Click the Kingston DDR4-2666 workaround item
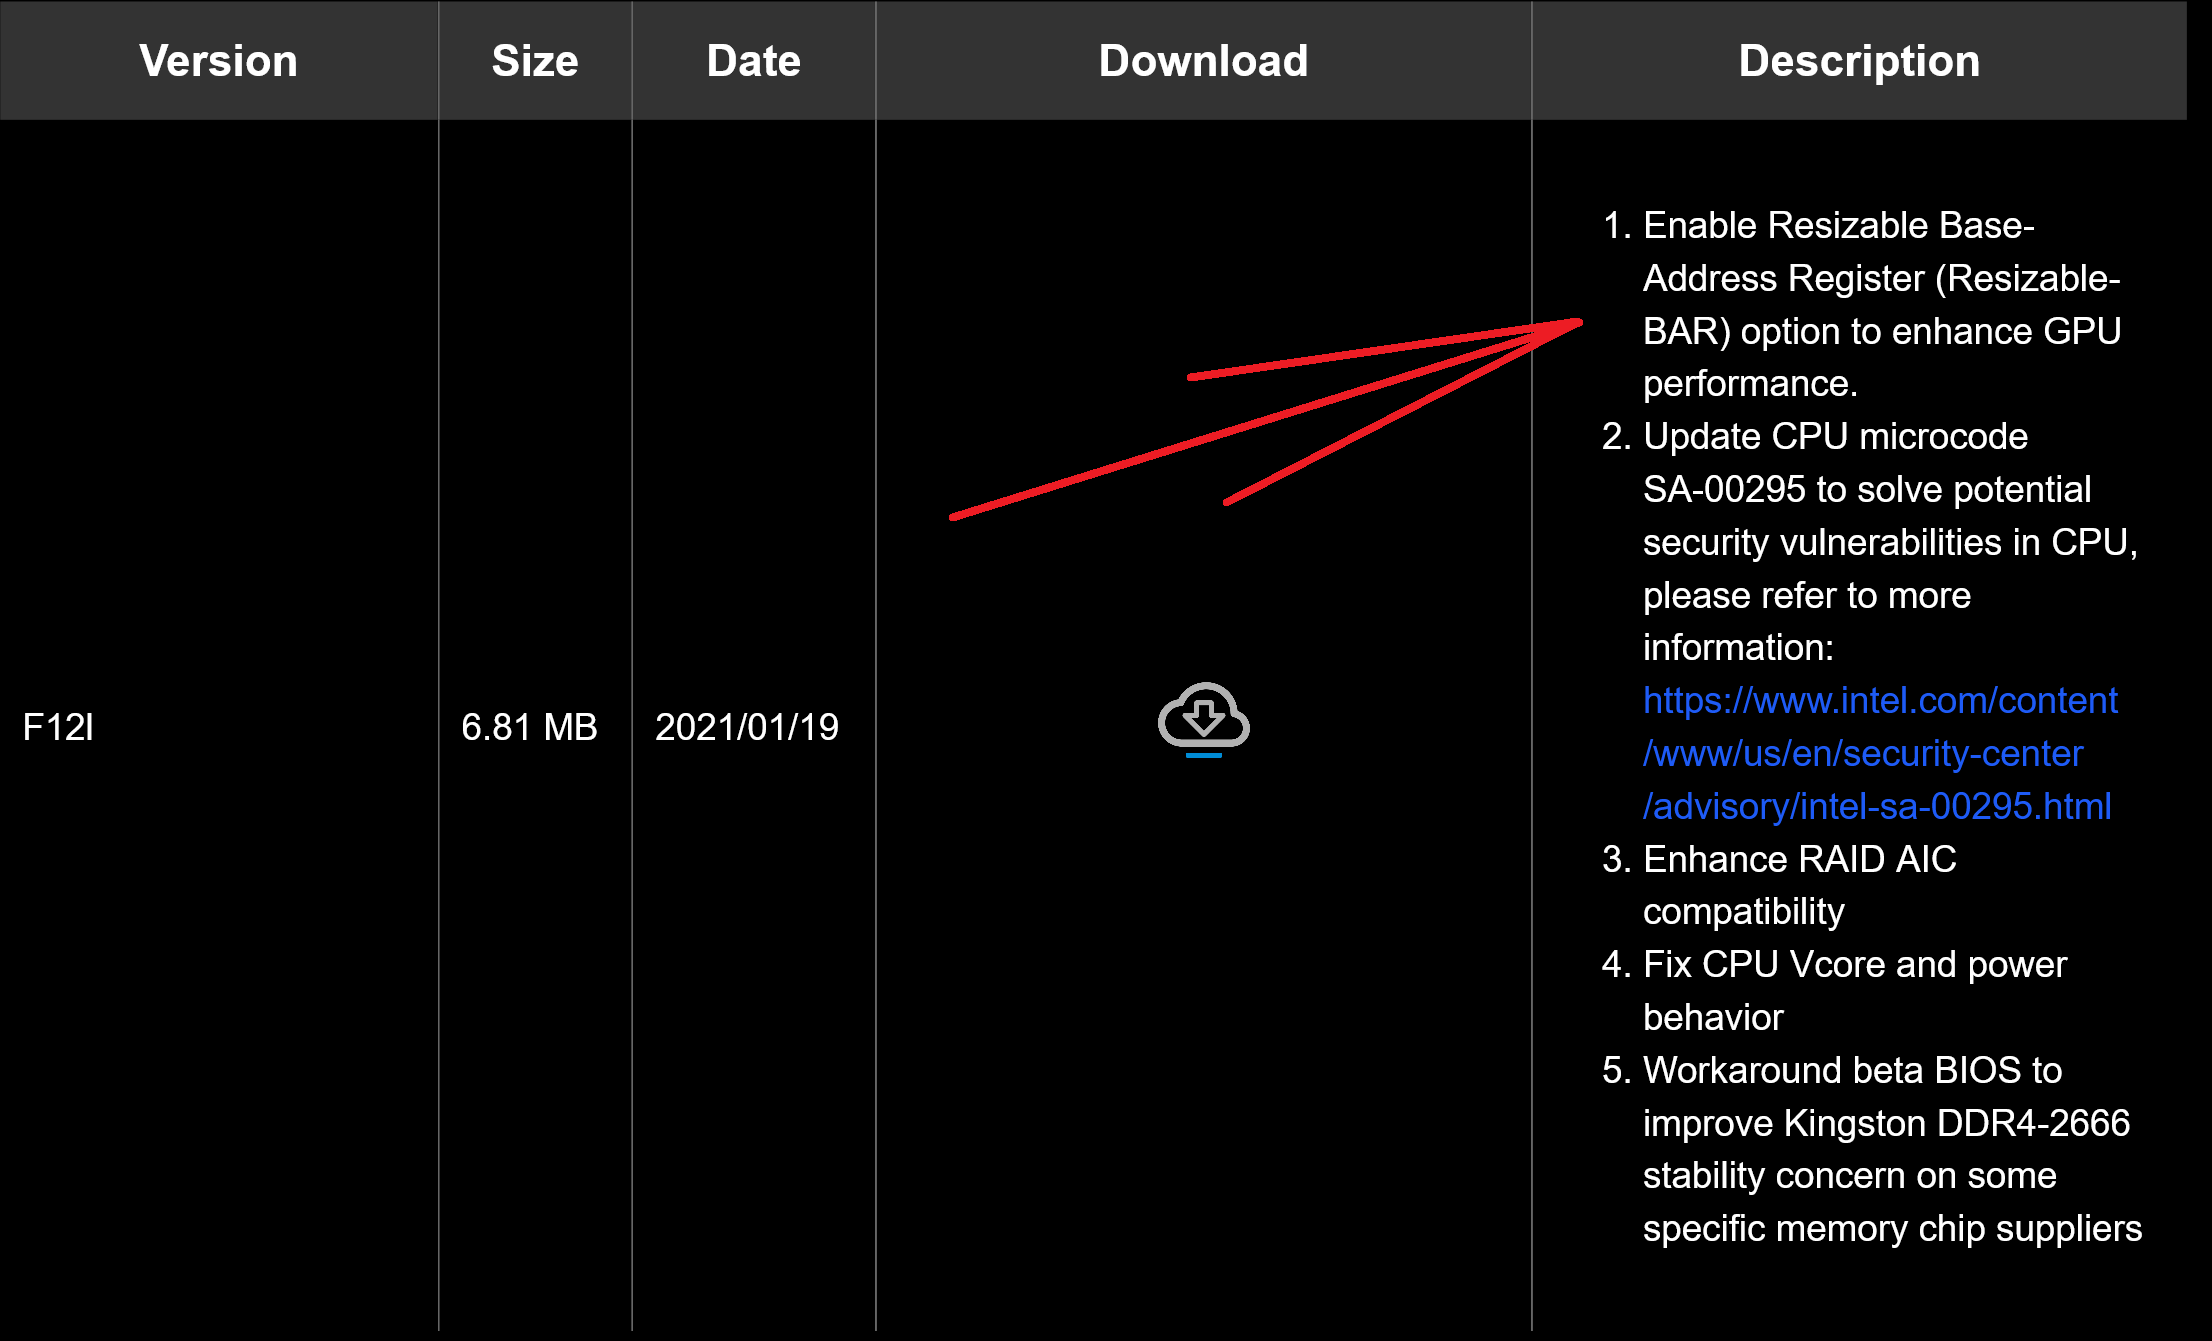 tap(1885, 1123)
